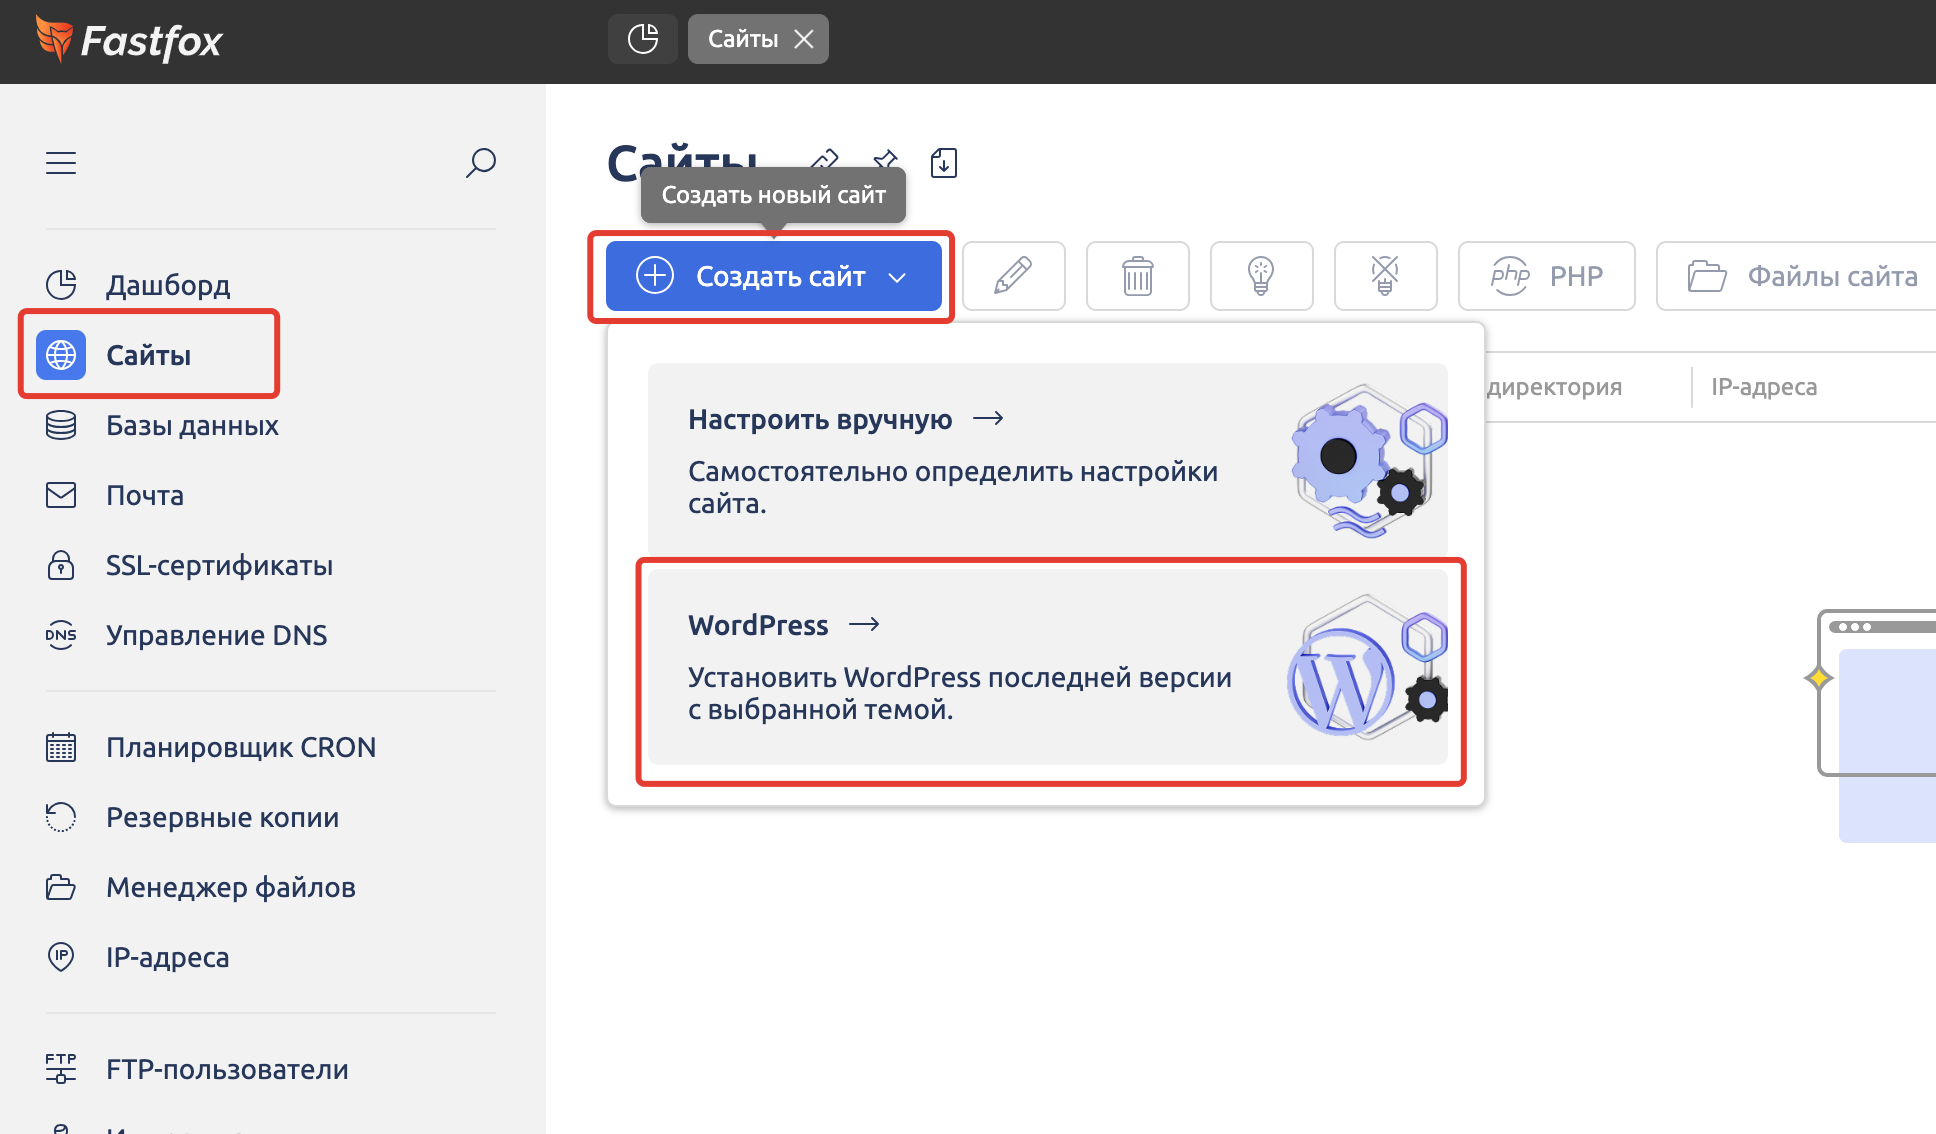This screenshot has height=1134, width=1936.
Task: Sort by IP-адреса column header
Action: [x=1764, y=387]
